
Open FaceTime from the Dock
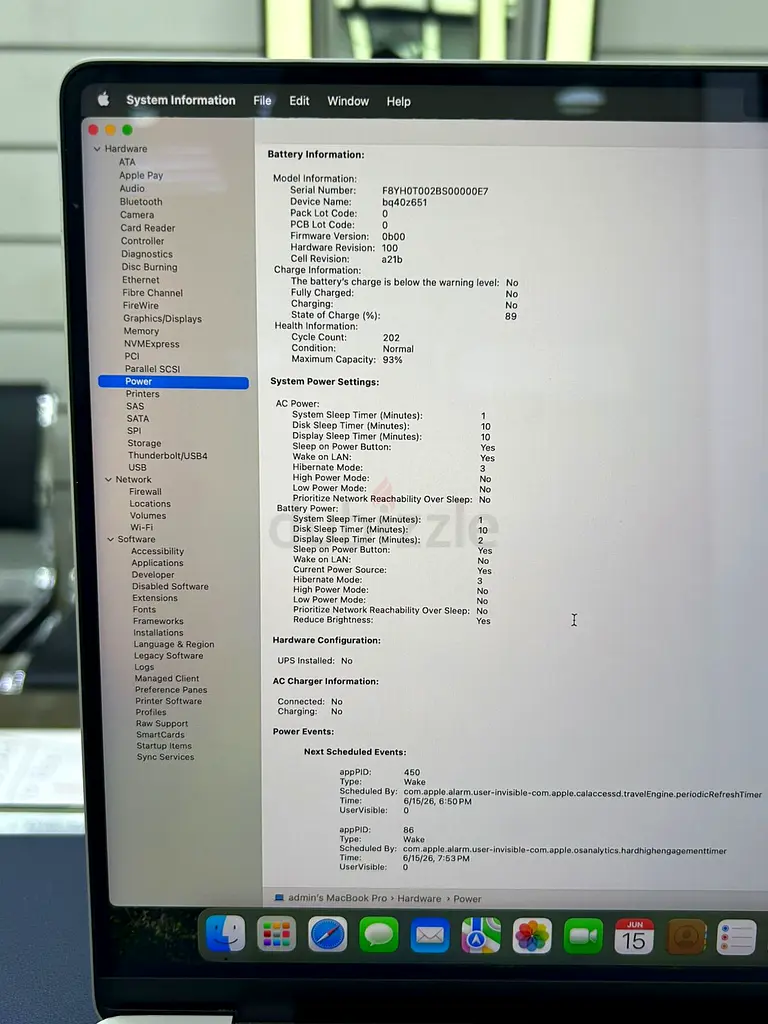(583, 936)
